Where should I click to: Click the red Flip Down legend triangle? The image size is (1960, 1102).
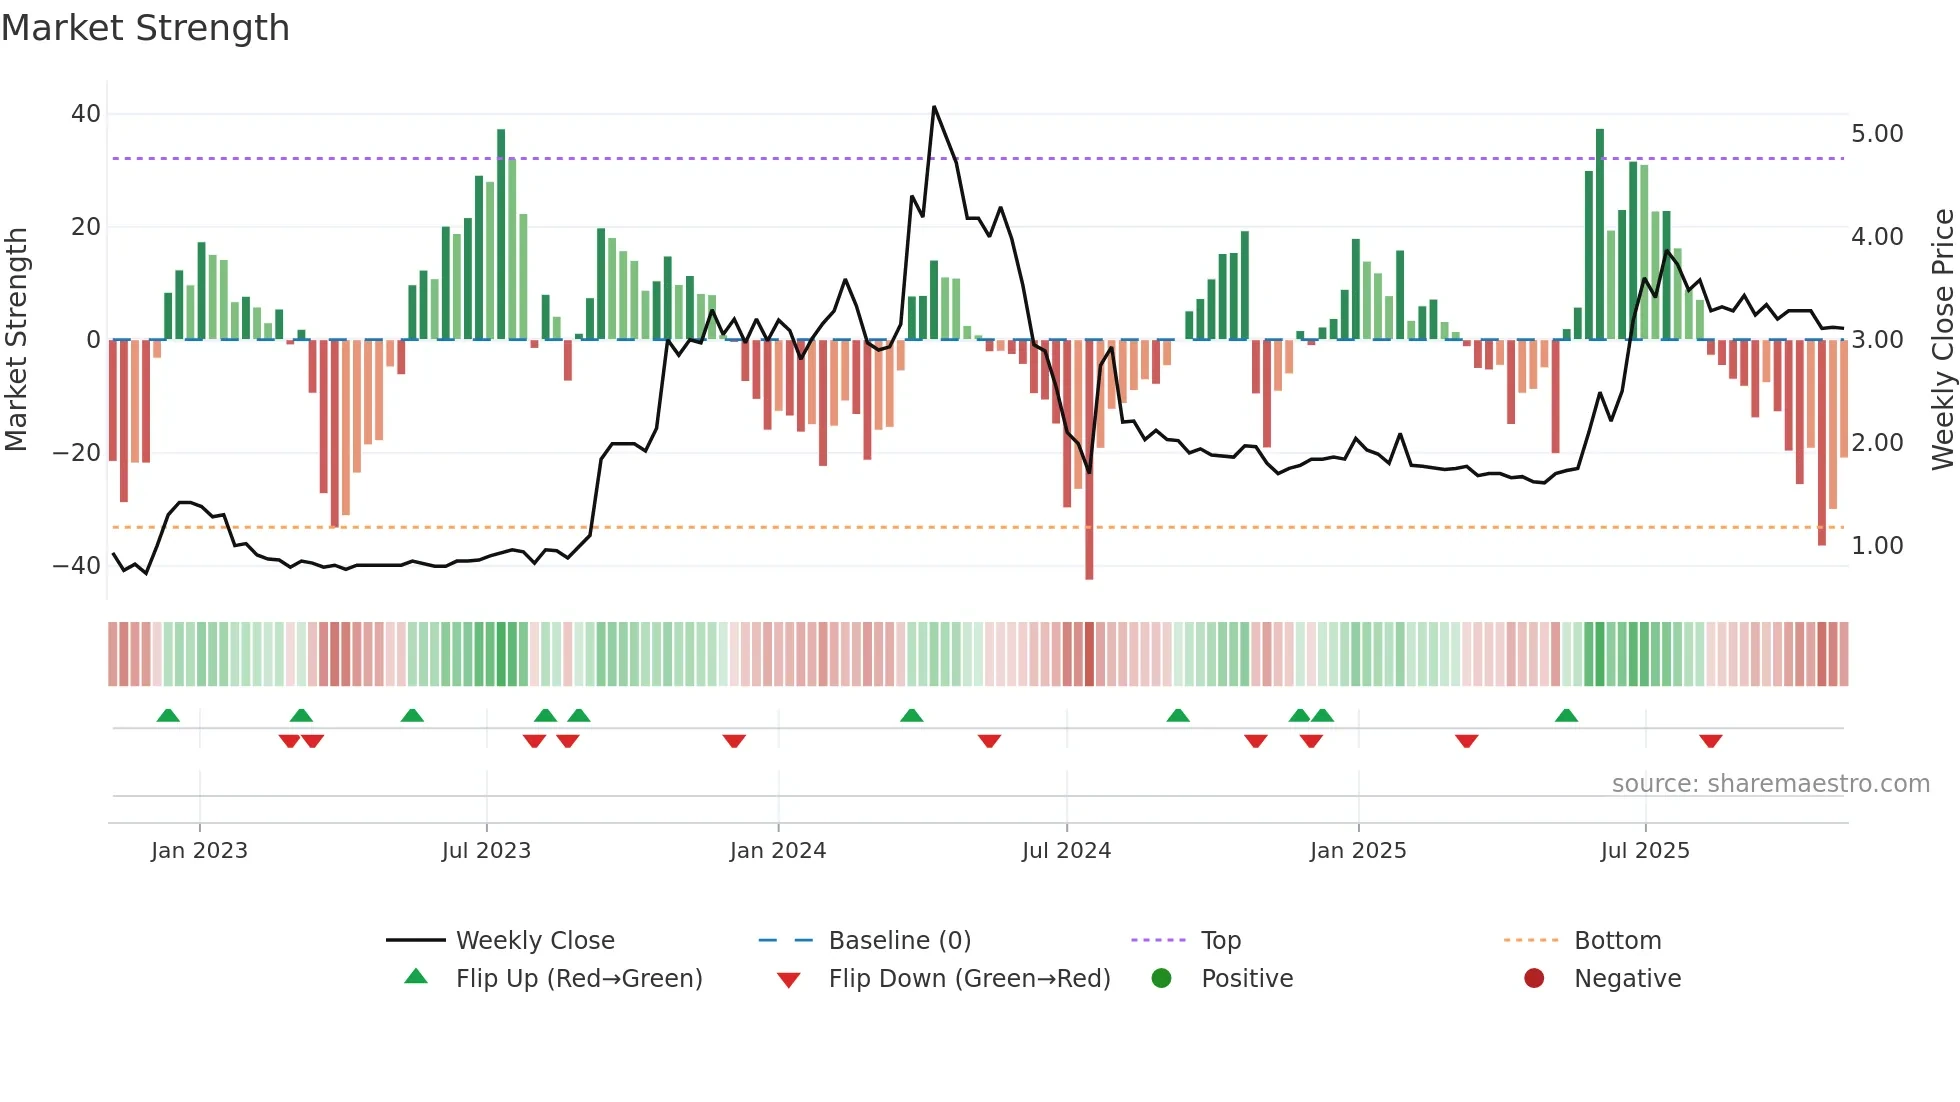pos(788,980)
